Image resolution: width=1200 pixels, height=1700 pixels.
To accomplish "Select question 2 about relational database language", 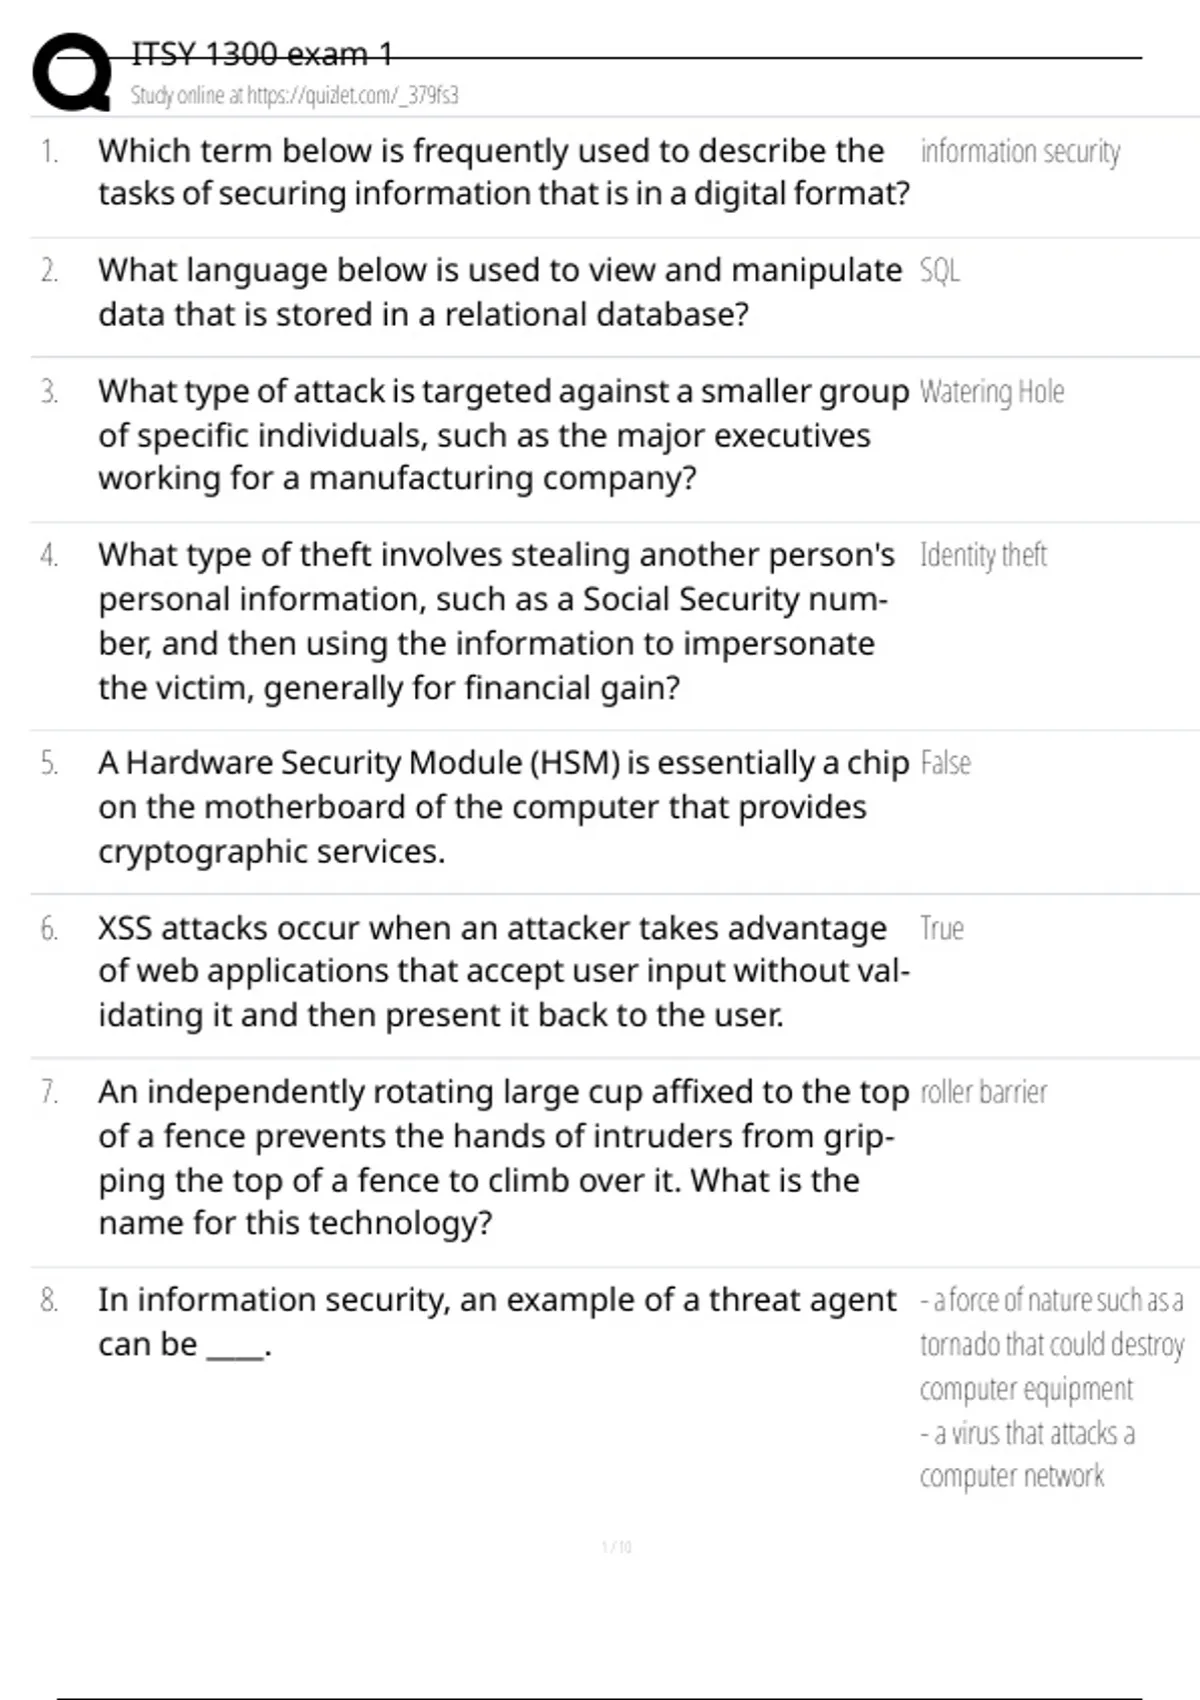I will point(500,292).
